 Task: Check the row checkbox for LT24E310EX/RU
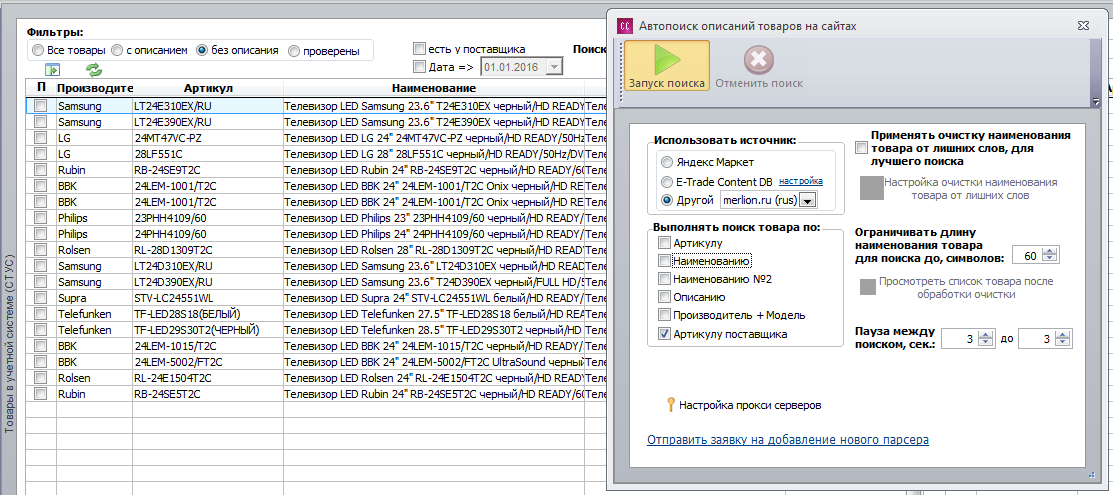pyautogui.click(x=41, y=106)
